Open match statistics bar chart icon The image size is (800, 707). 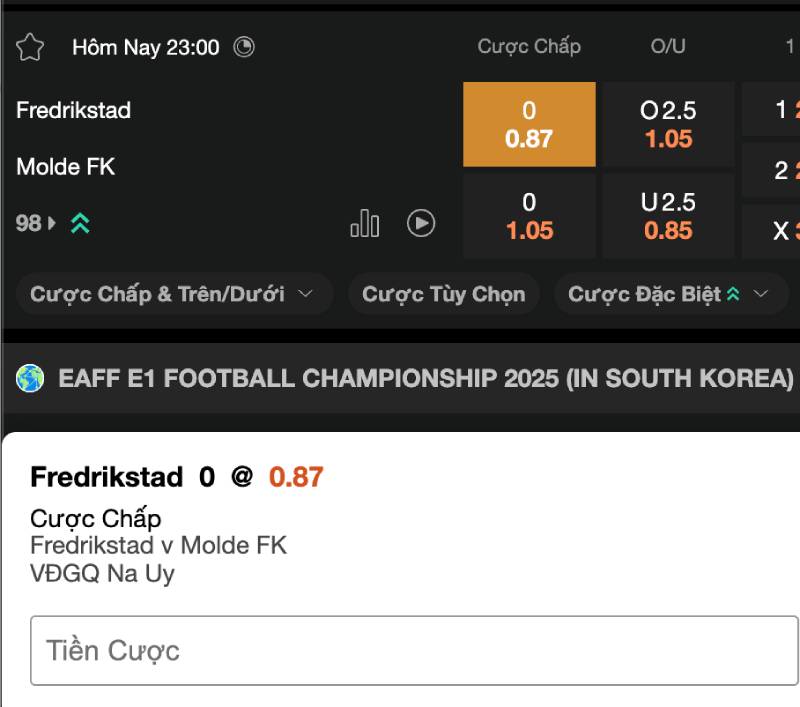(x=364, y=223)
